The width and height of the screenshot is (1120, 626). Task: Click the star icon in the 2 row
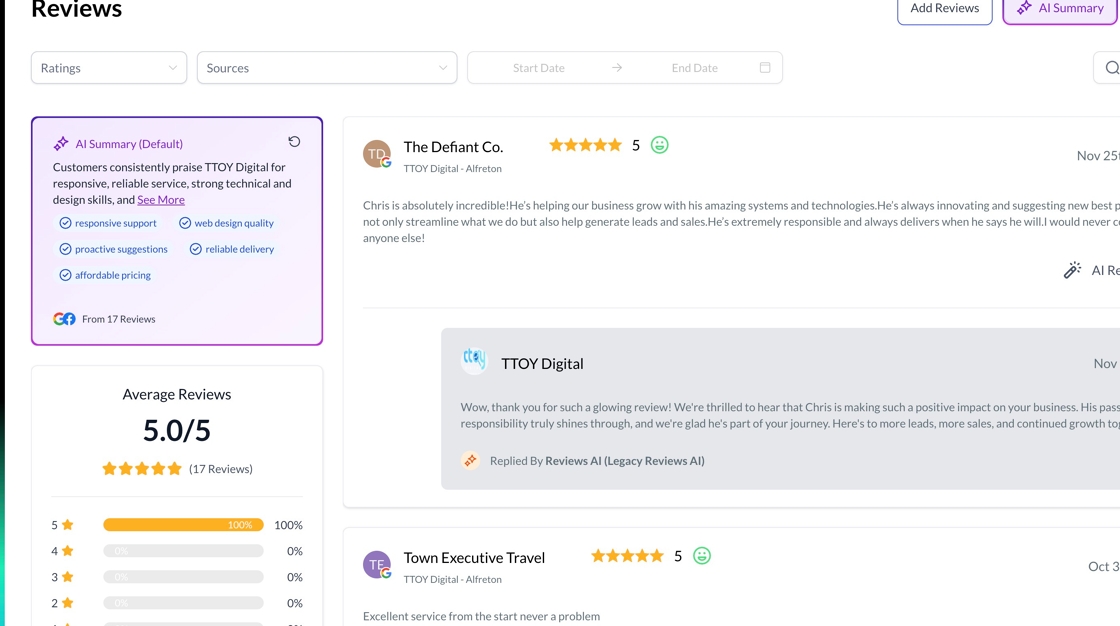68,602
